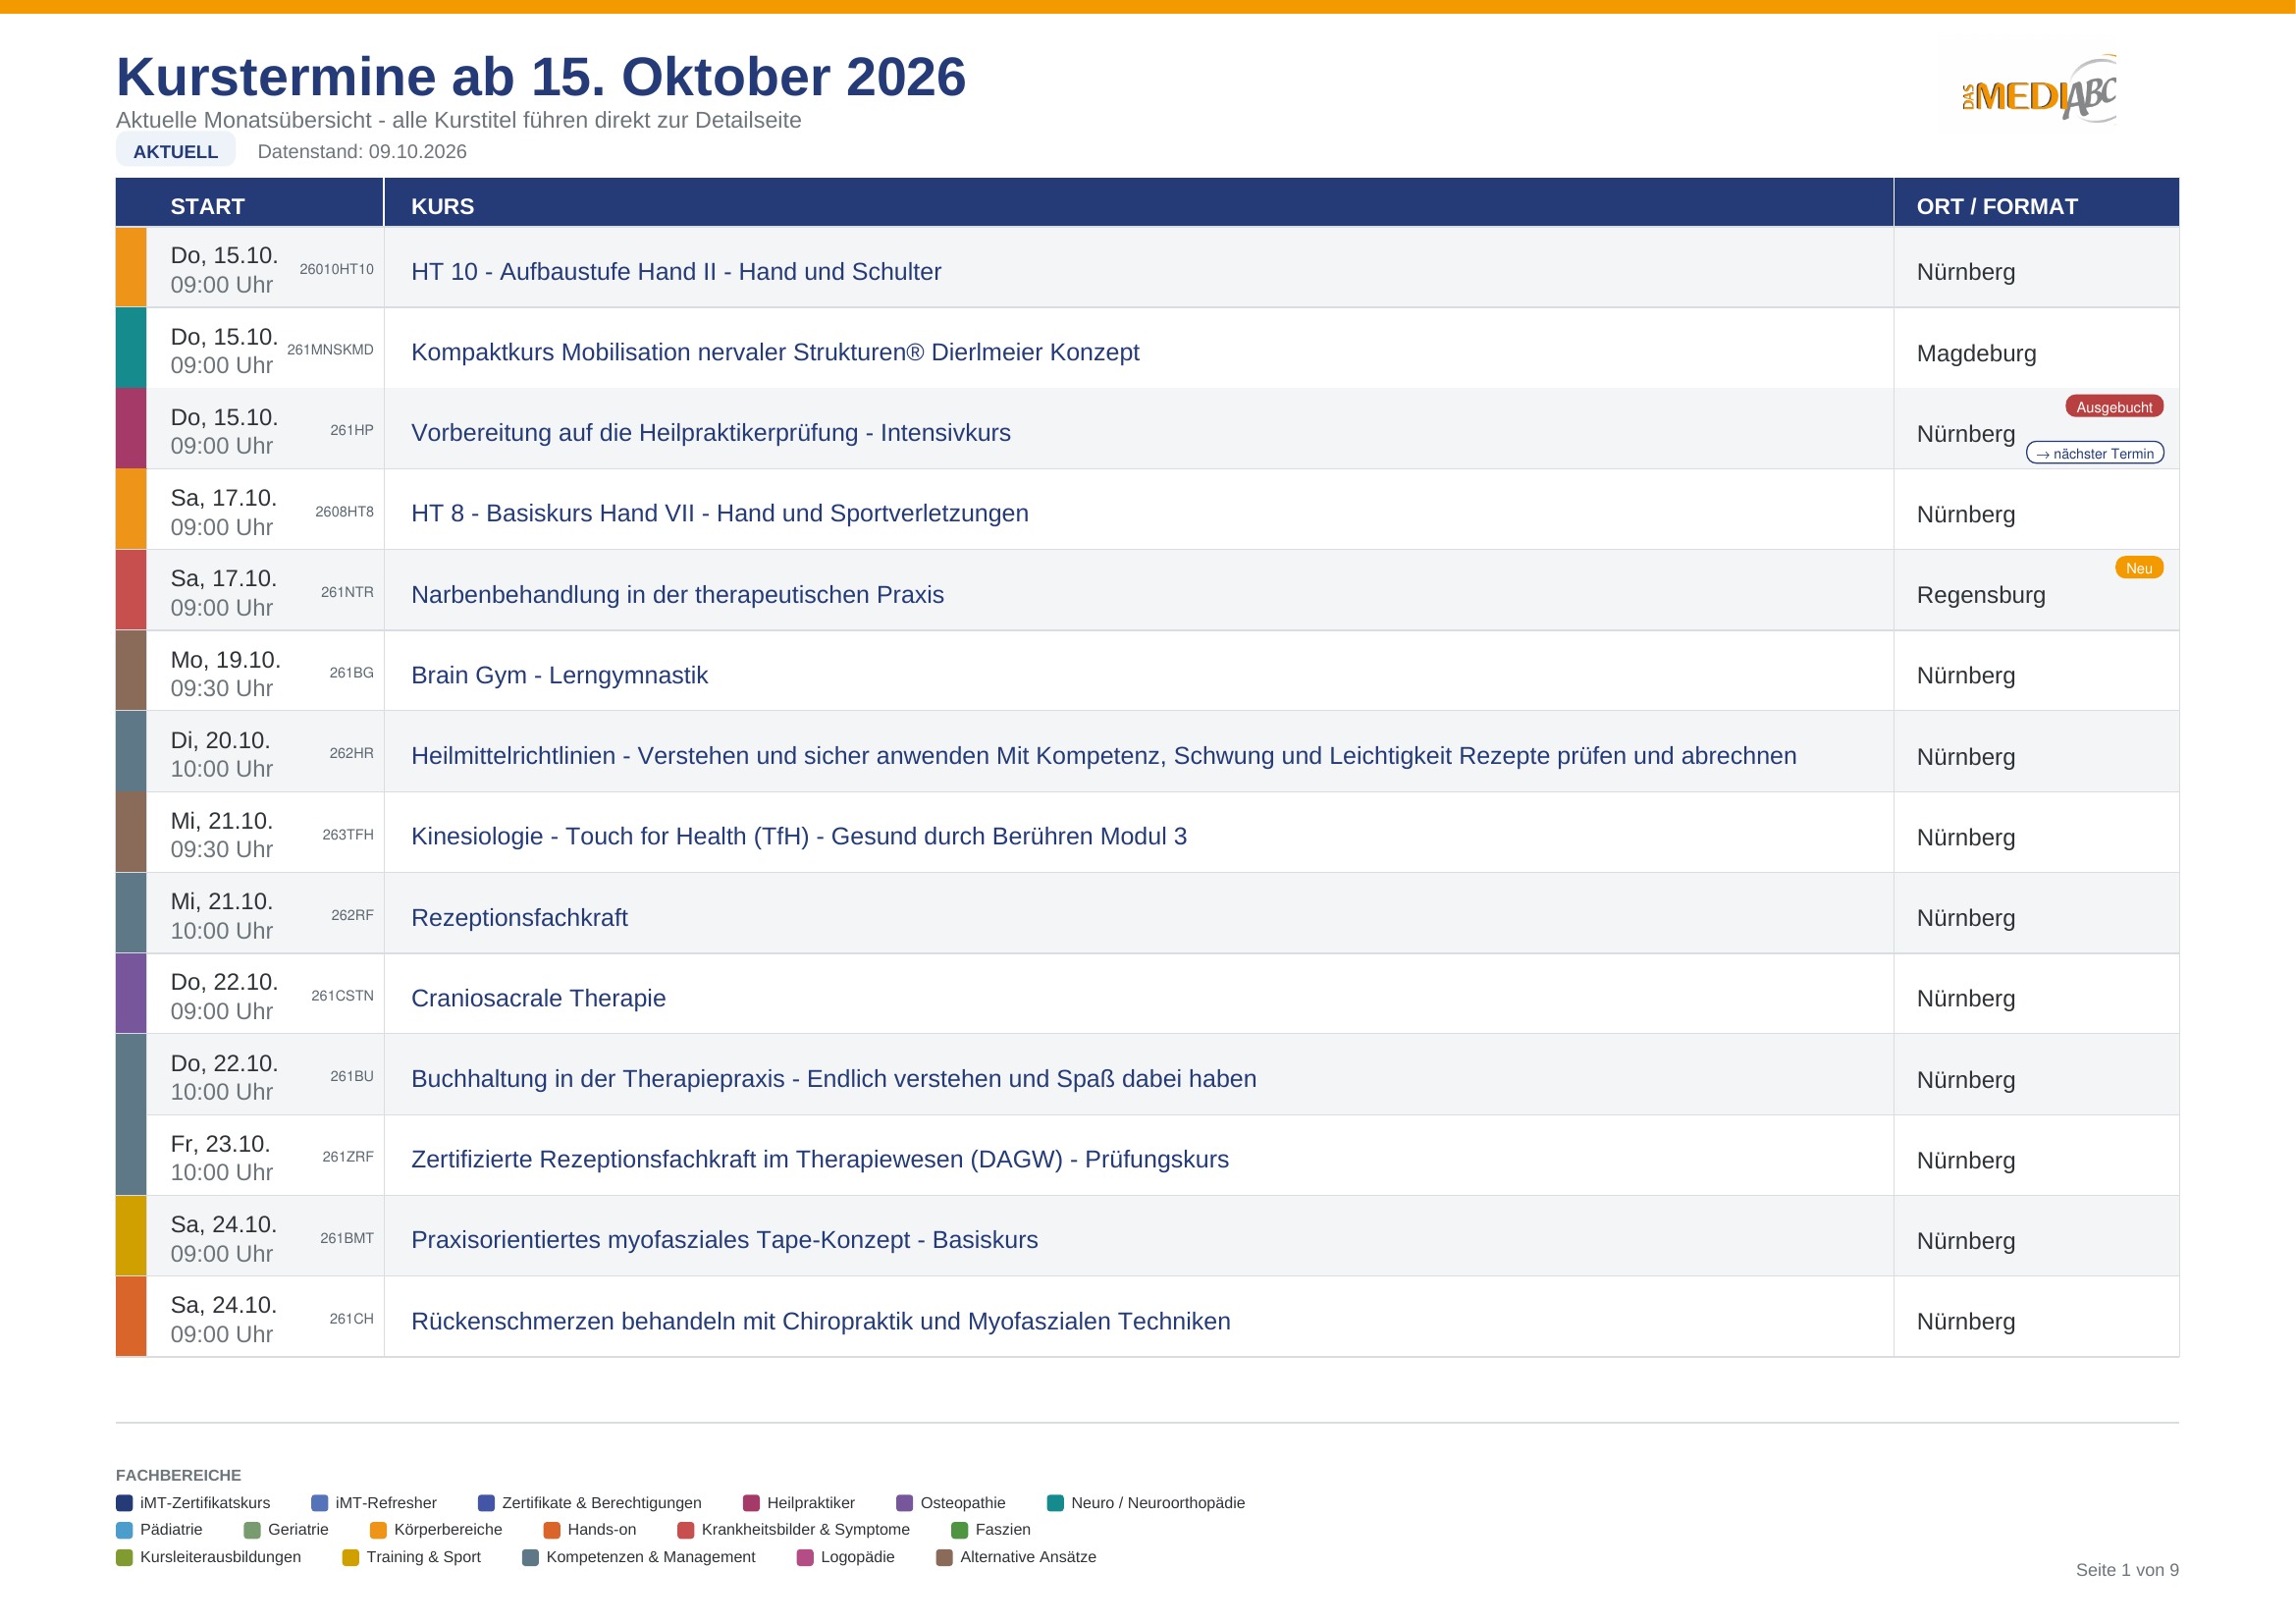Click course code 261MNSKMD
The image size is (2296, 1624).
pyautogui.click(x=330, y=349)
